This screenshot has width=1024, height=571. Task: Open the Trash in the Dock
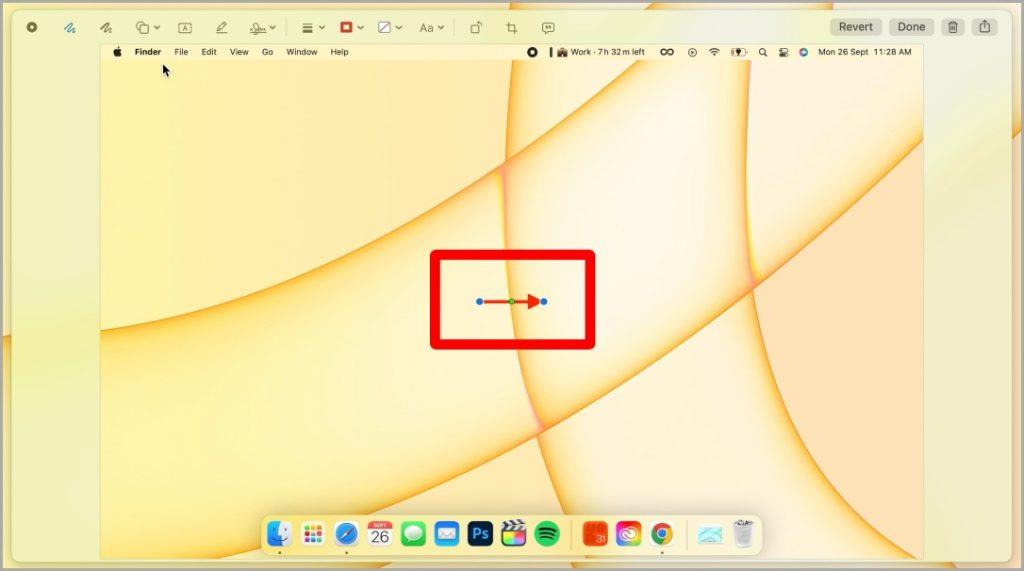[743, 534]
